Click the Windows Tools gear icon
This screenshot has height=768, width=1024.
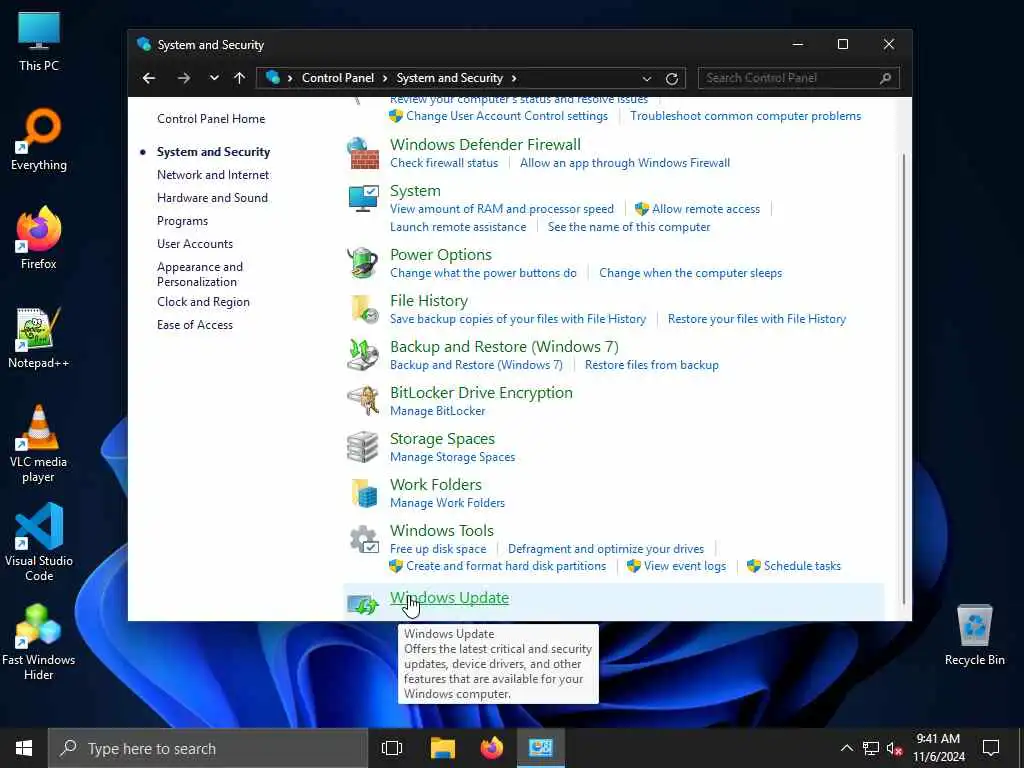coord(363,539)
